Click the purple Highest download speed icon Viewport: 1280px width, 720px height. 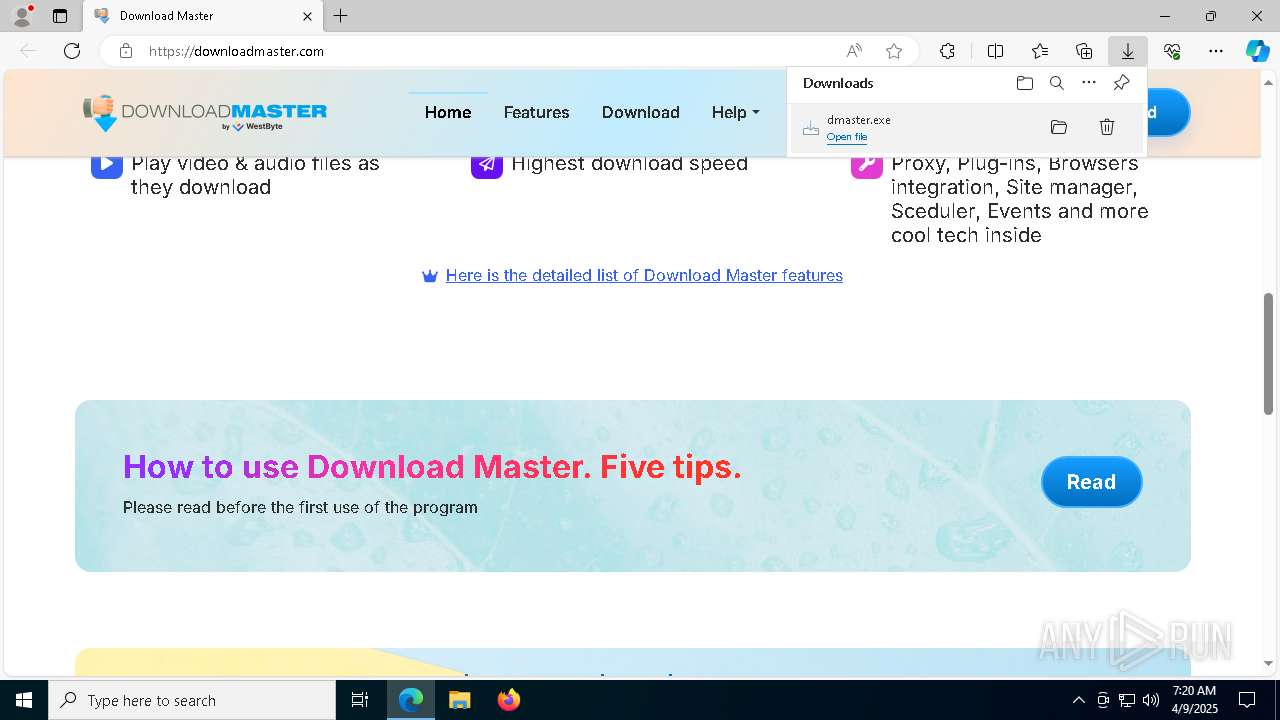(487, 163)
